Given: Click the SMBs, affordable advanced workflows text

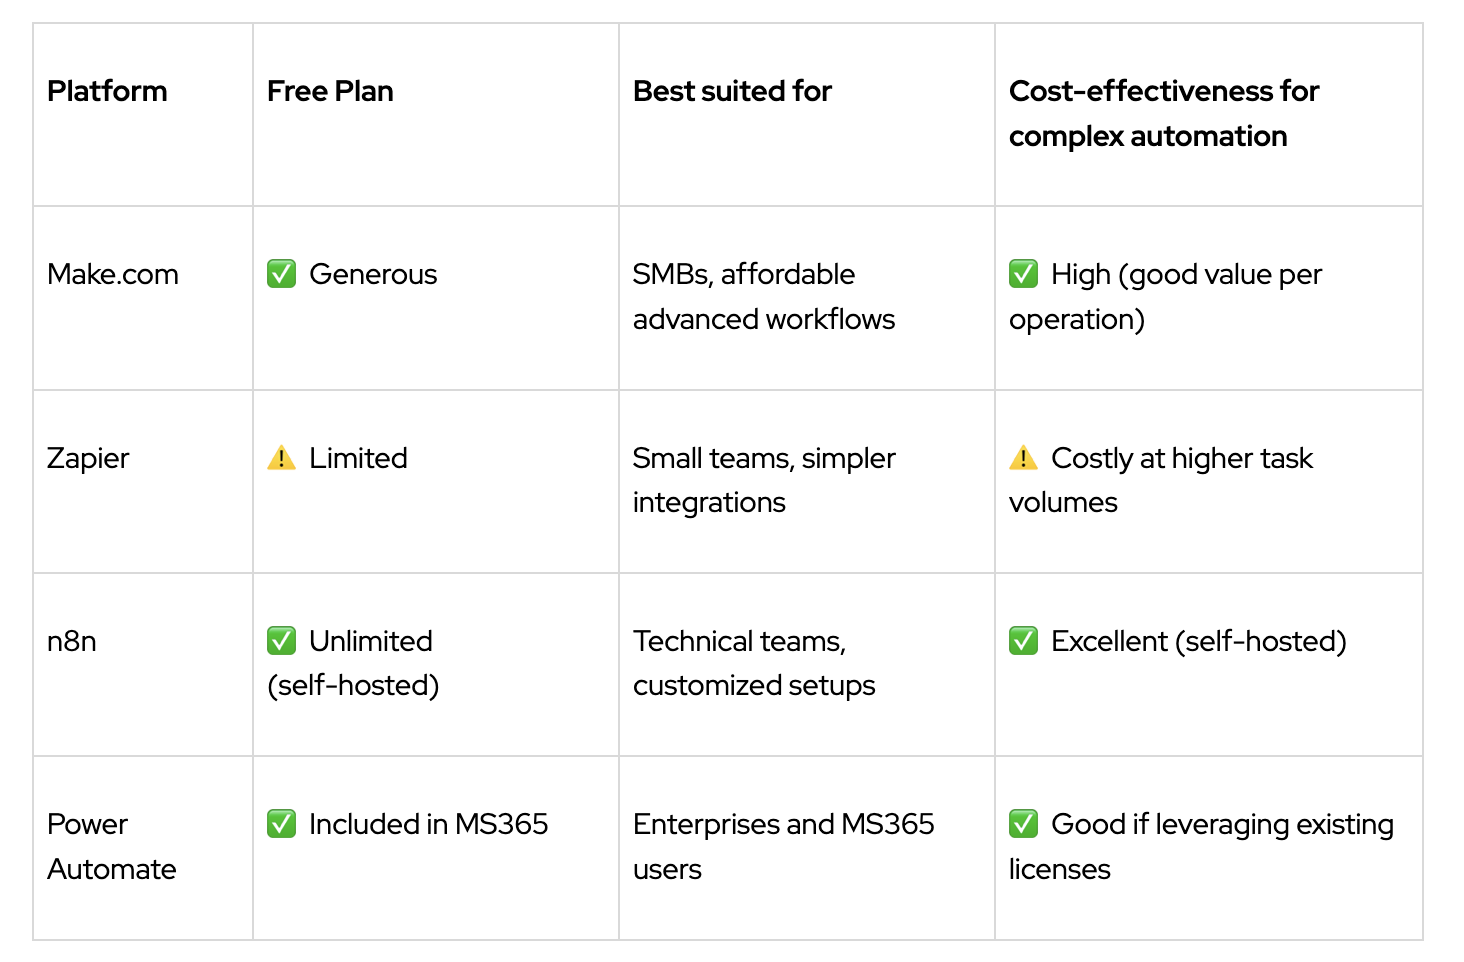Looking at the screenshot, I should pos(763,296).
